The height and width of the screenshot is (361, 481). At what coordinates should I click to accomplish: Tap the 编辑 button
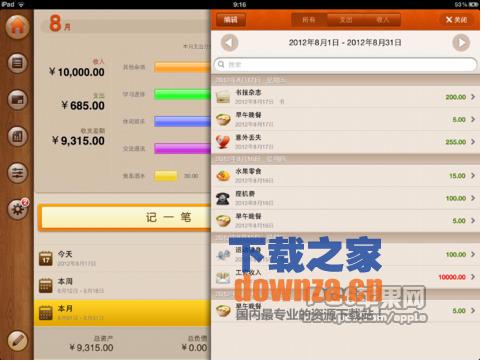click(x=230, y=20)
